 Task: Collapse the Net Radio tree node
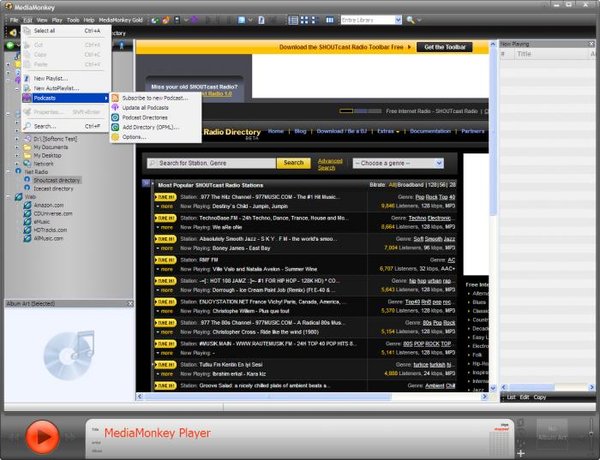(x=8, y=171)
